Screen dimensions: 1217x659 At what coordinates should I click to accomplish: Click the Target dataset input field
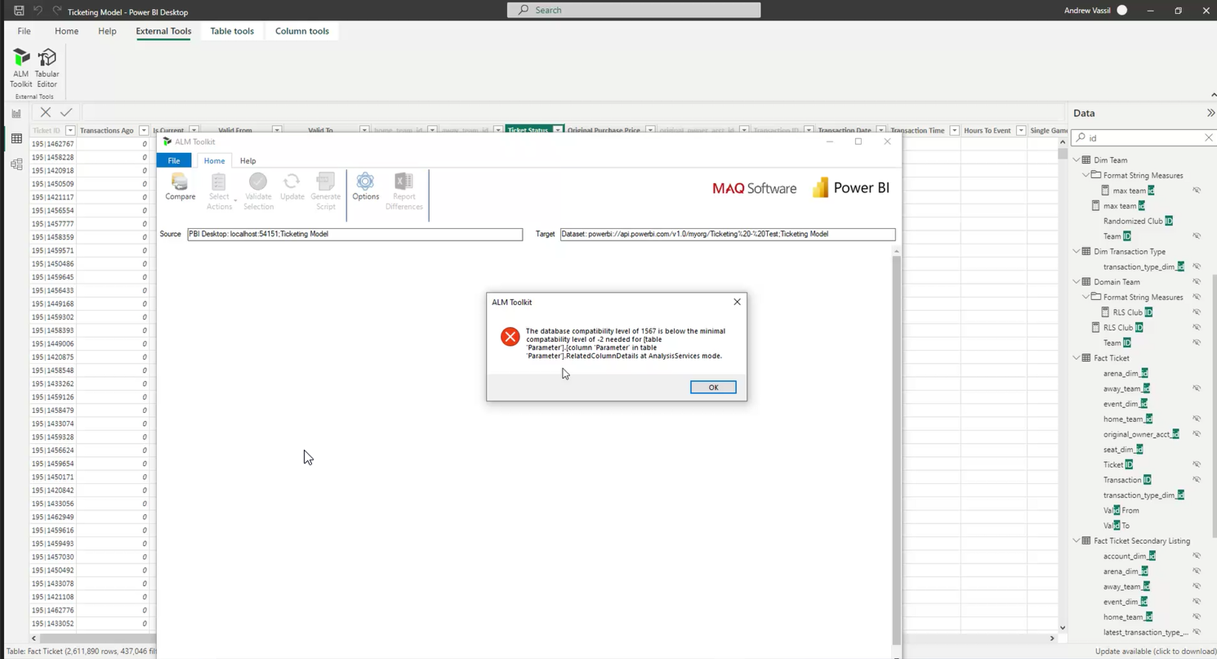point(728,234)
